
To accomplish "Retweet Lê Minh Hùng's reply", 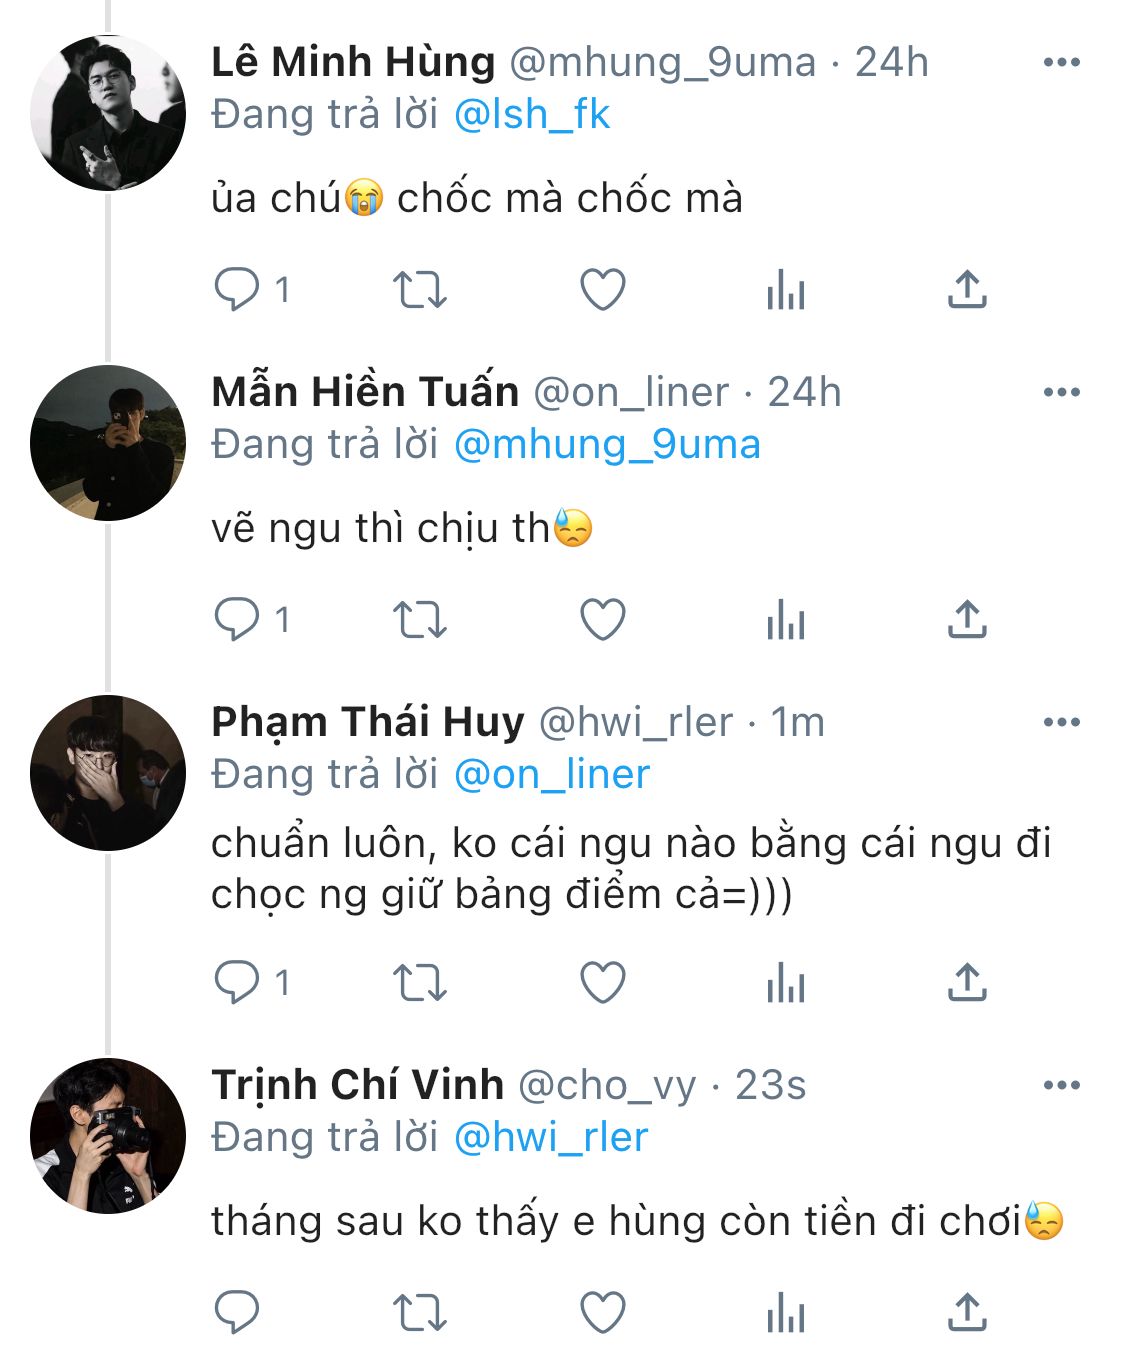I will coord(419,290).
